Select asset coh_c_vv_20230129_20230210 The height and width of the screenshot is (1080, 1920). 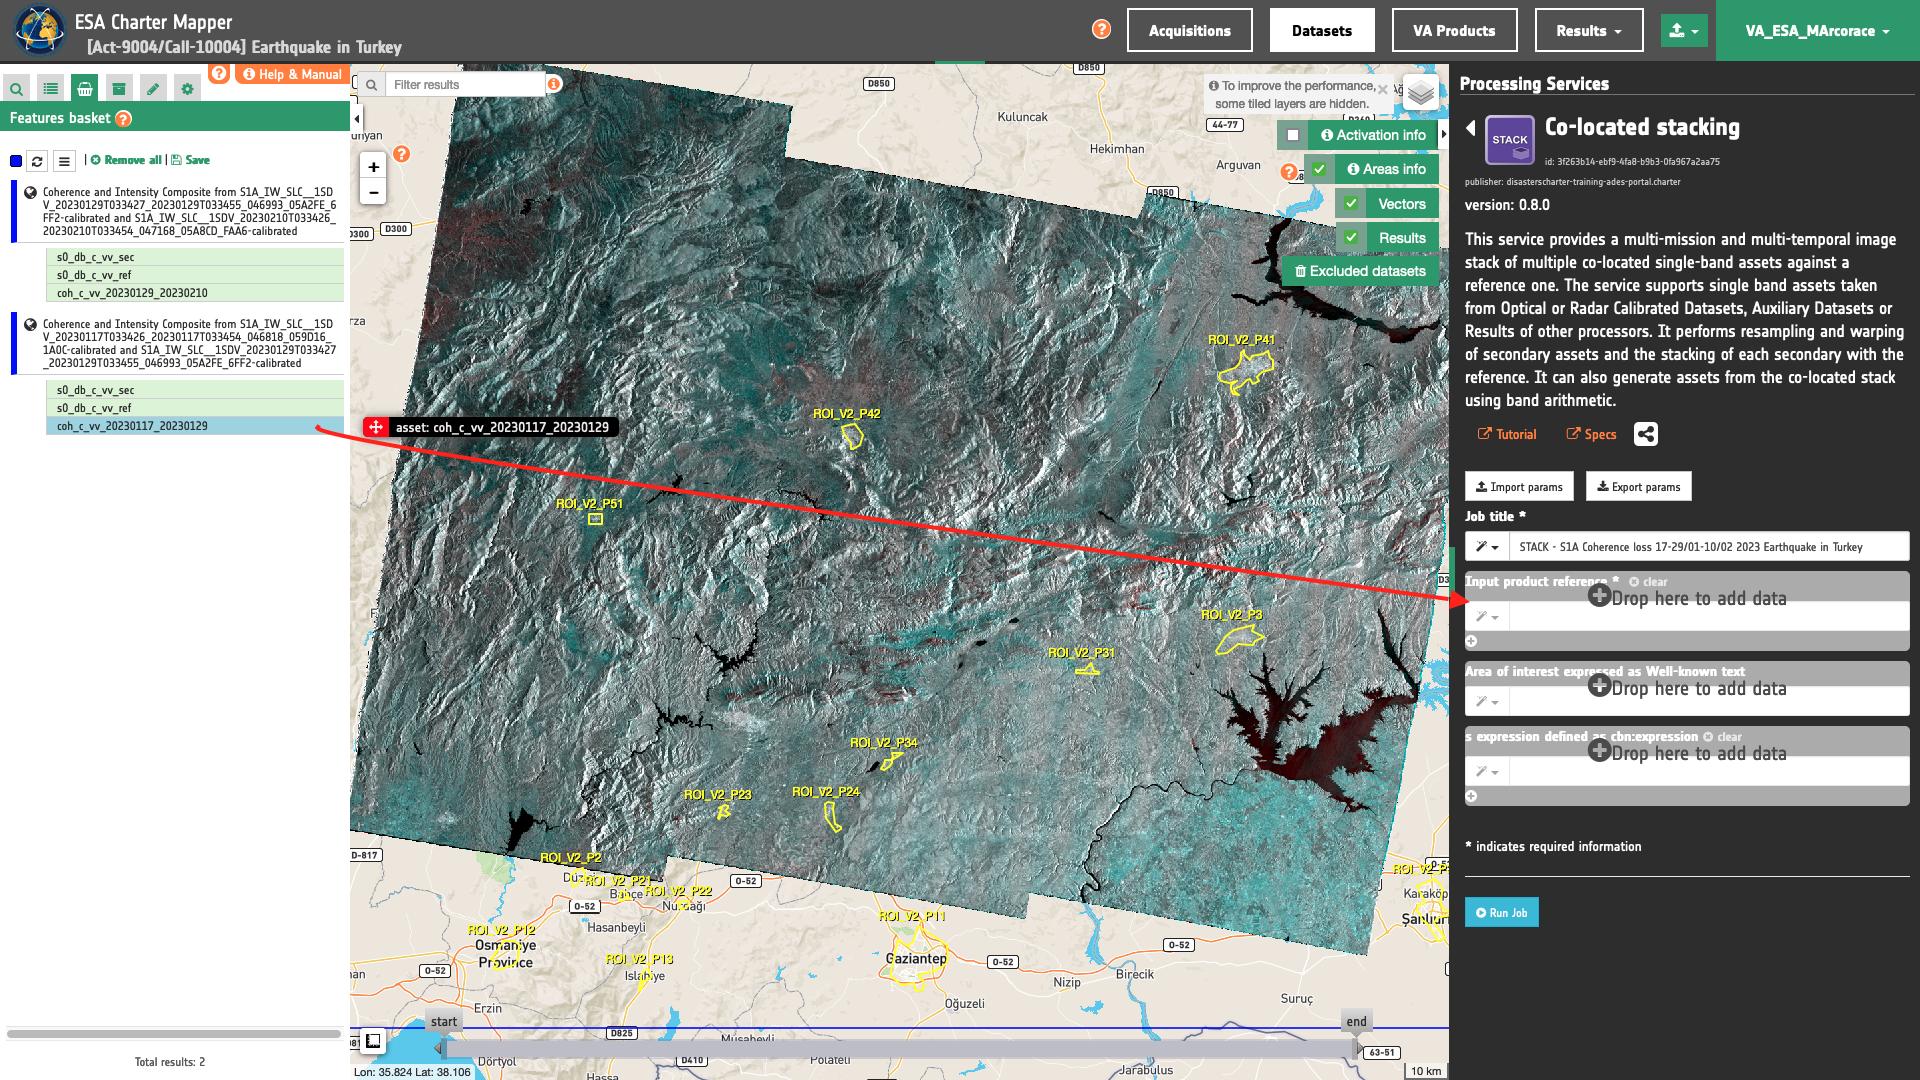[195, 293]
